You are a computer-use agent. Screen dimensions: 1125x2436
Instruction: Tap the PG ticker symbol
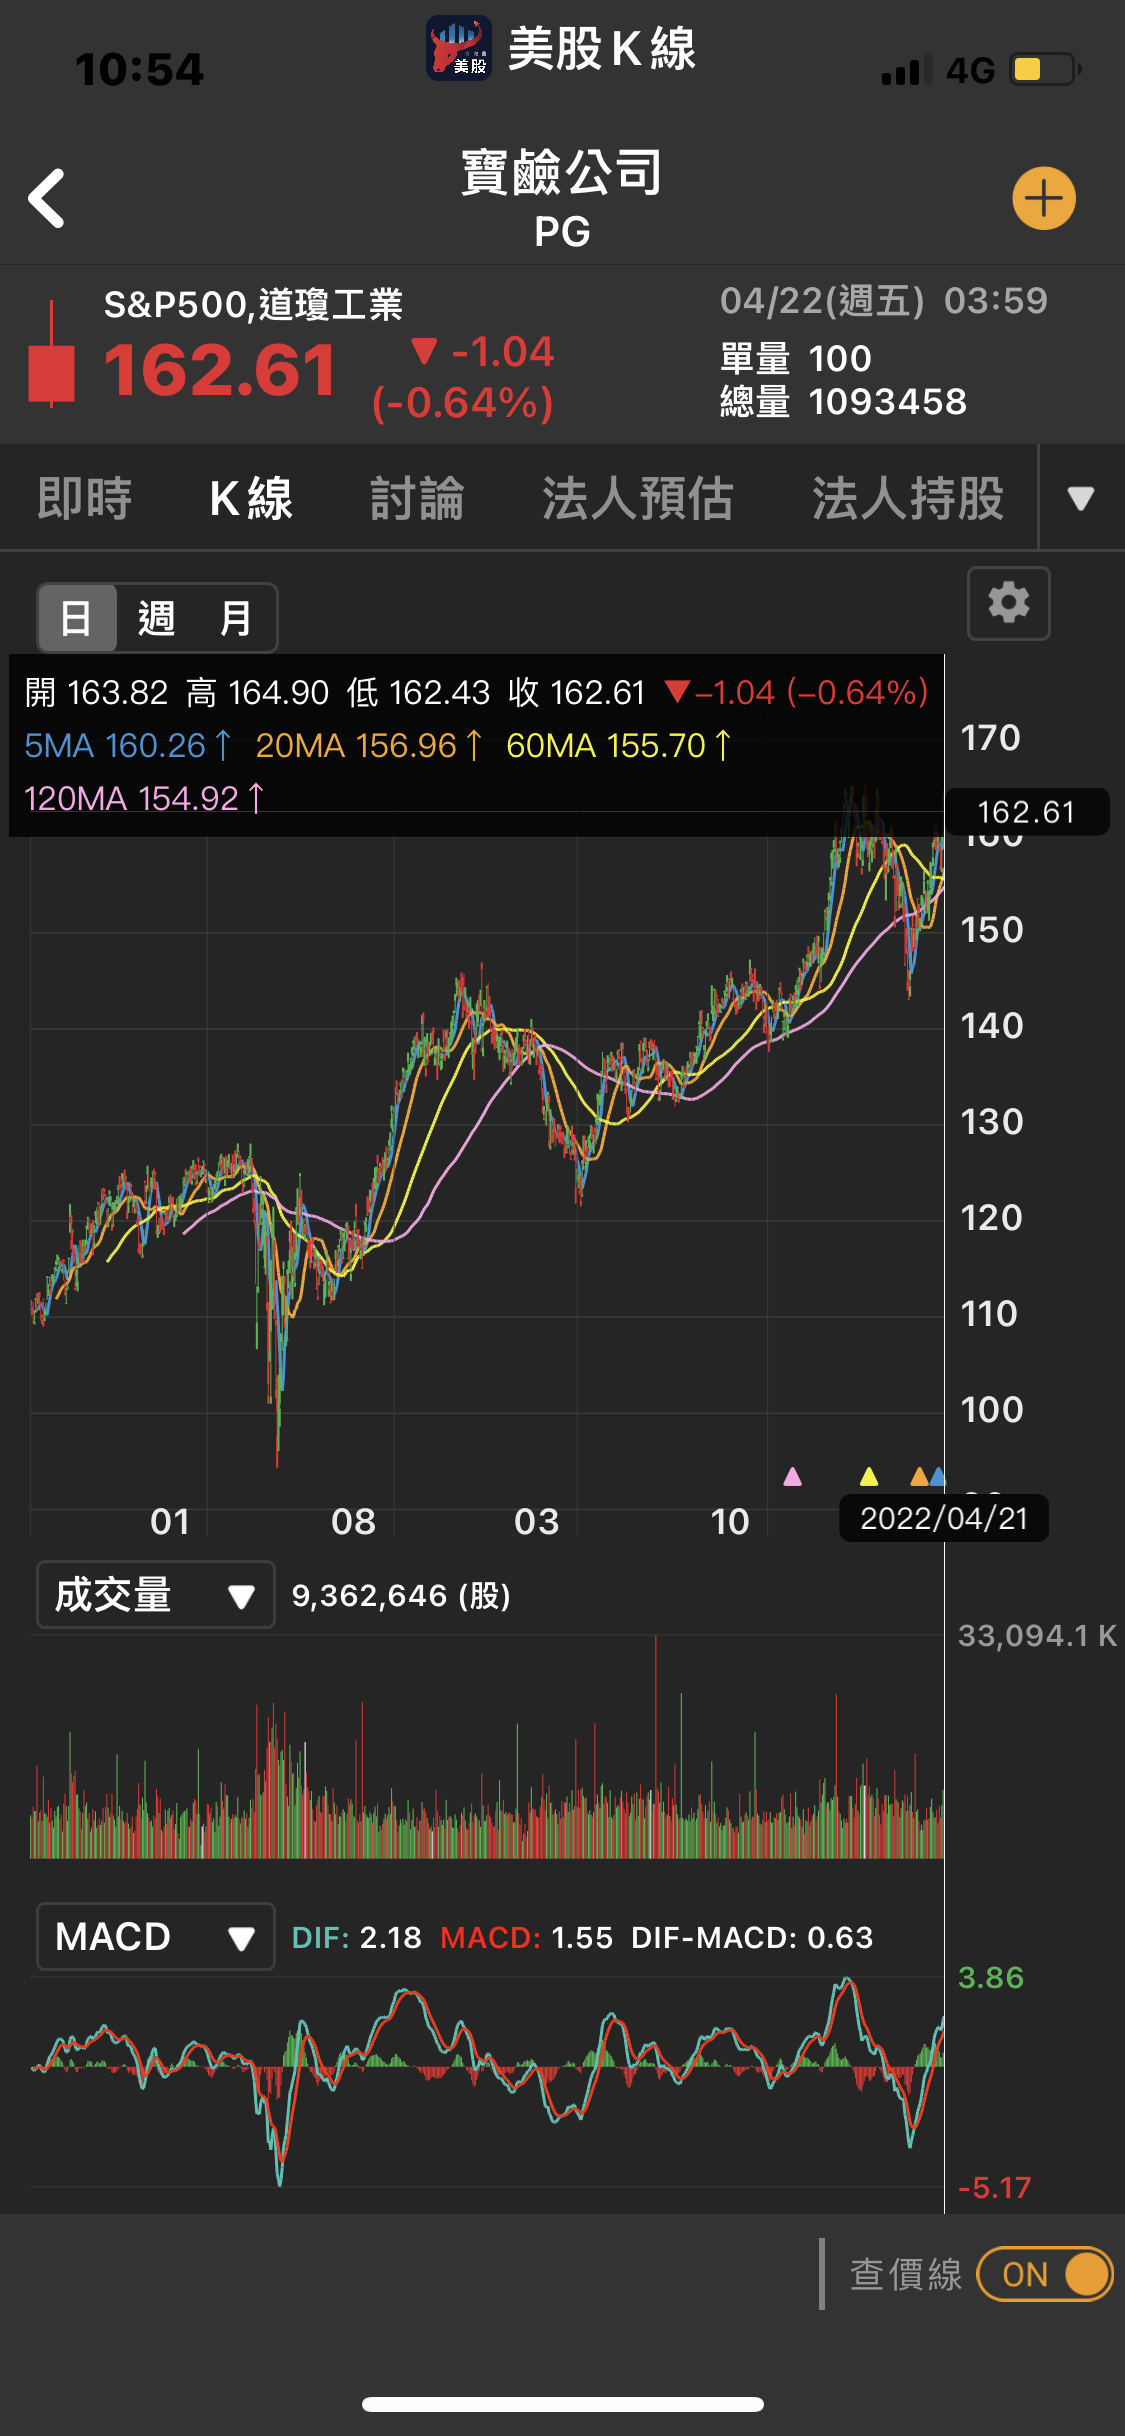coord(562,232)
